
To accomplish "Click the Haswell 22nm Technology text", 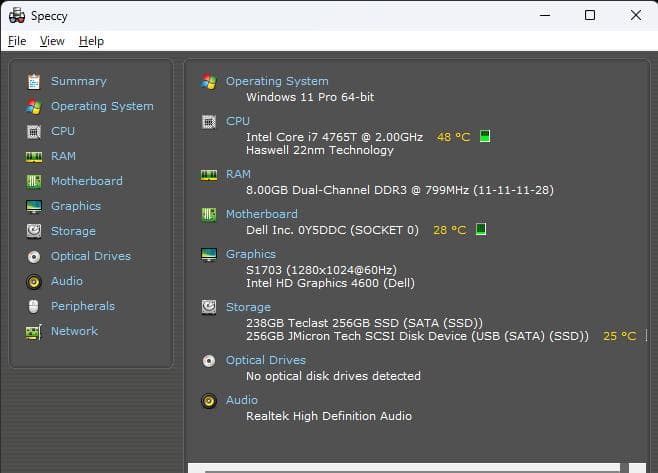I will click(320, 150).
